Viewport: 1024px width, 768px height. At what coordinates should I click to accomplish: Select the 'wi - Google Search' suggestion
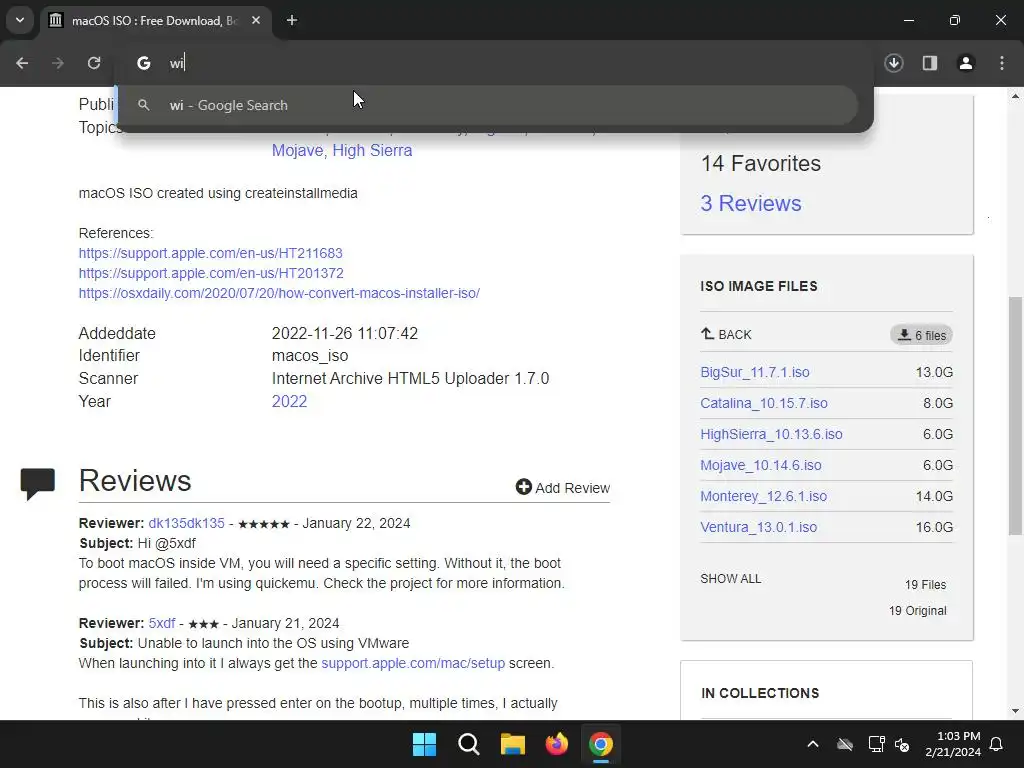click(488, 105)
